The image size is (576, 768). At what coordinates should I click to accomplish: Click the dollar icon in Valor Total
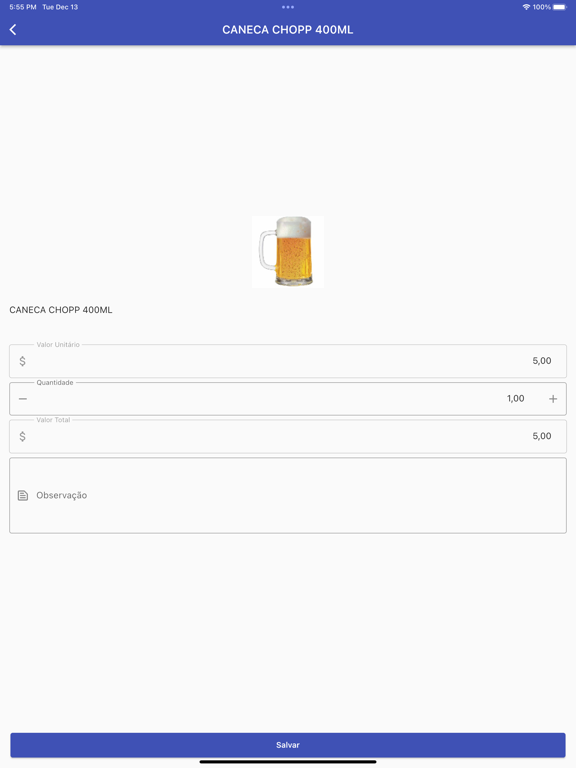tap(23, 436)
